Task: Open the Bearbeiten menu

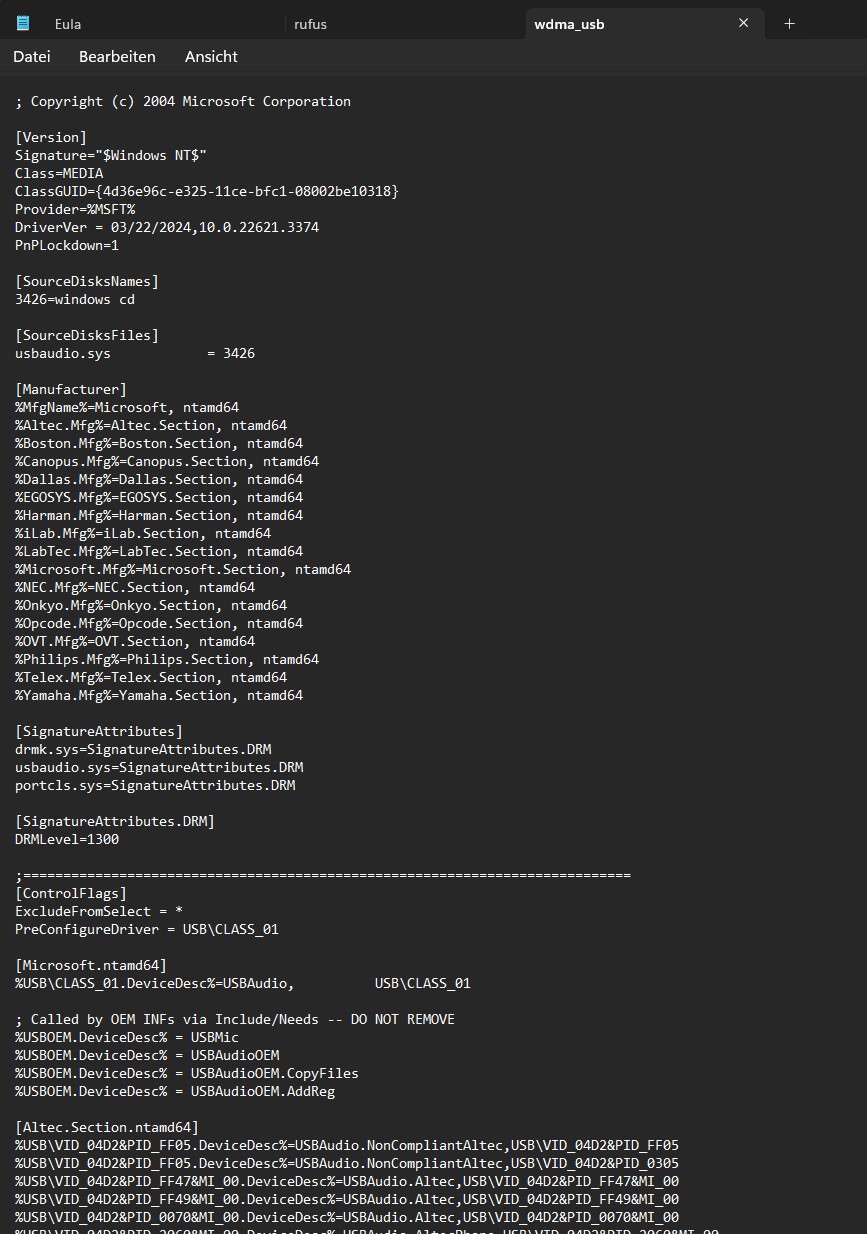Action: point(117,57)
